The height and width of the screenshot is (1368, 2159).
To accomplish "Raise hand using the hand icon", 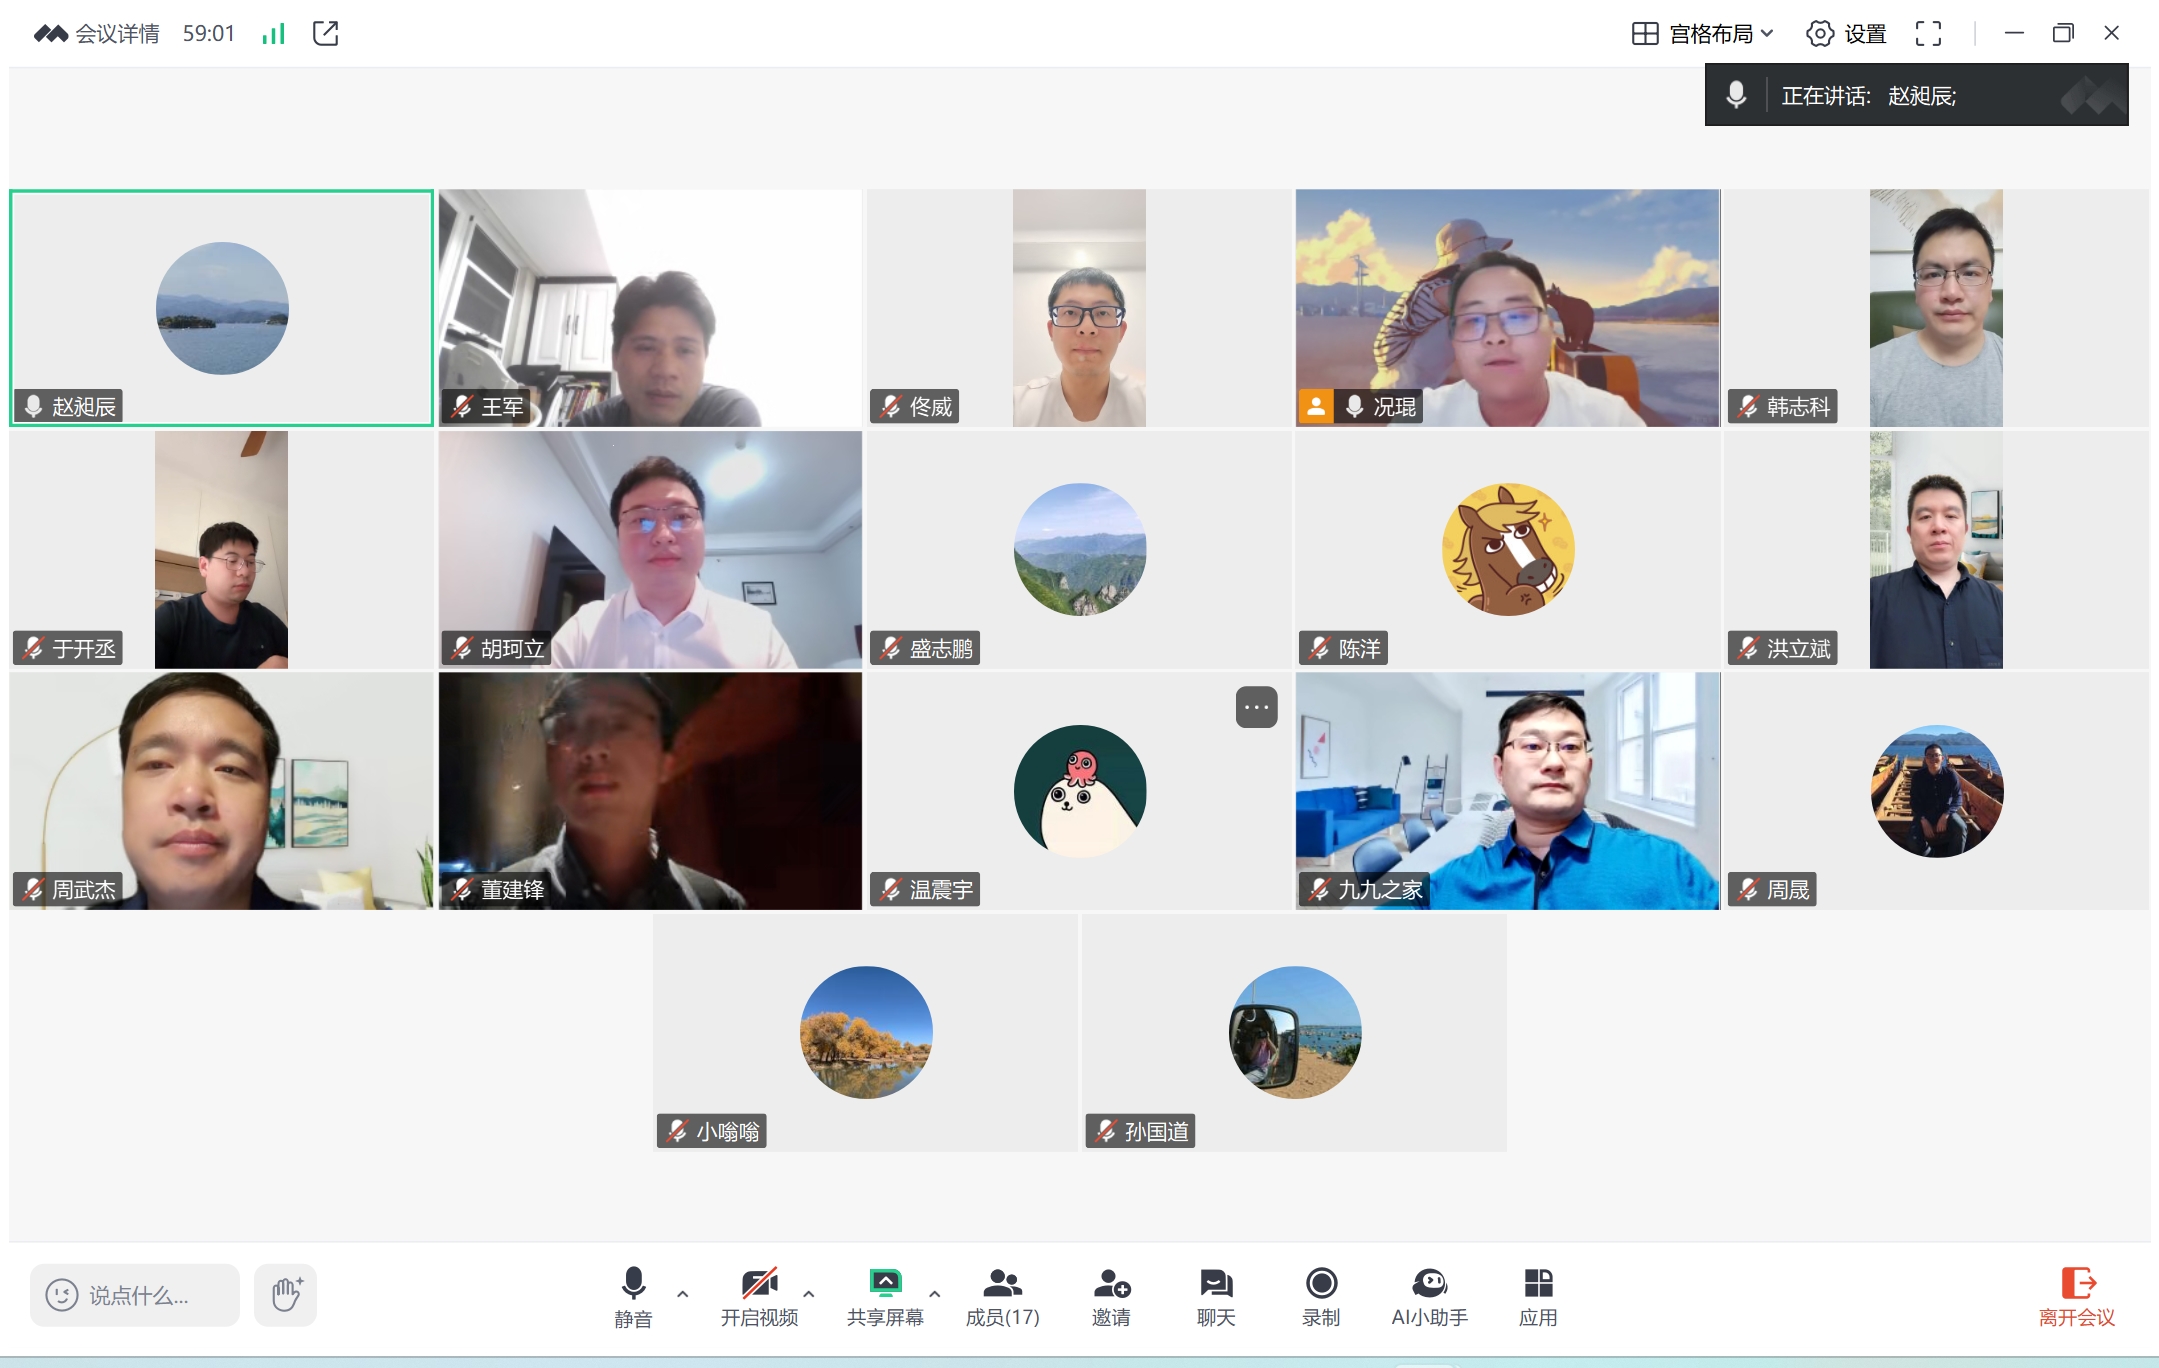I will [286, 1295].
